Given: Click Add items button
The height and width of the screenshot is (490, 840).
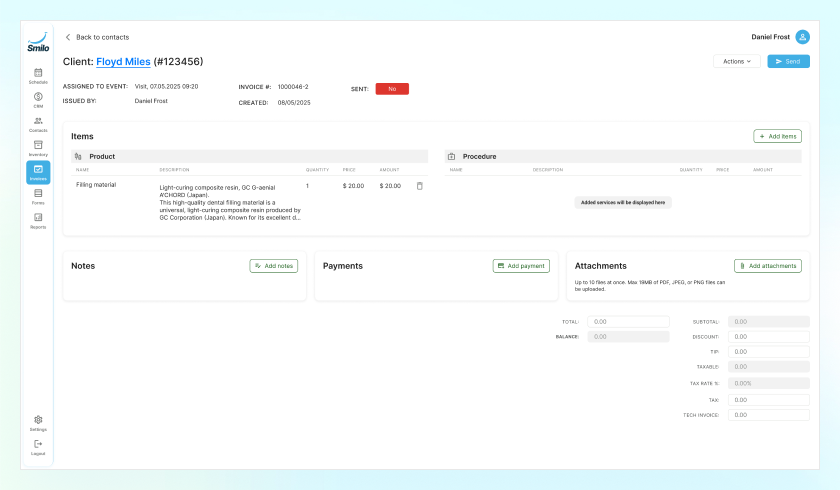Looking at the screenshot, I should 777,137.
